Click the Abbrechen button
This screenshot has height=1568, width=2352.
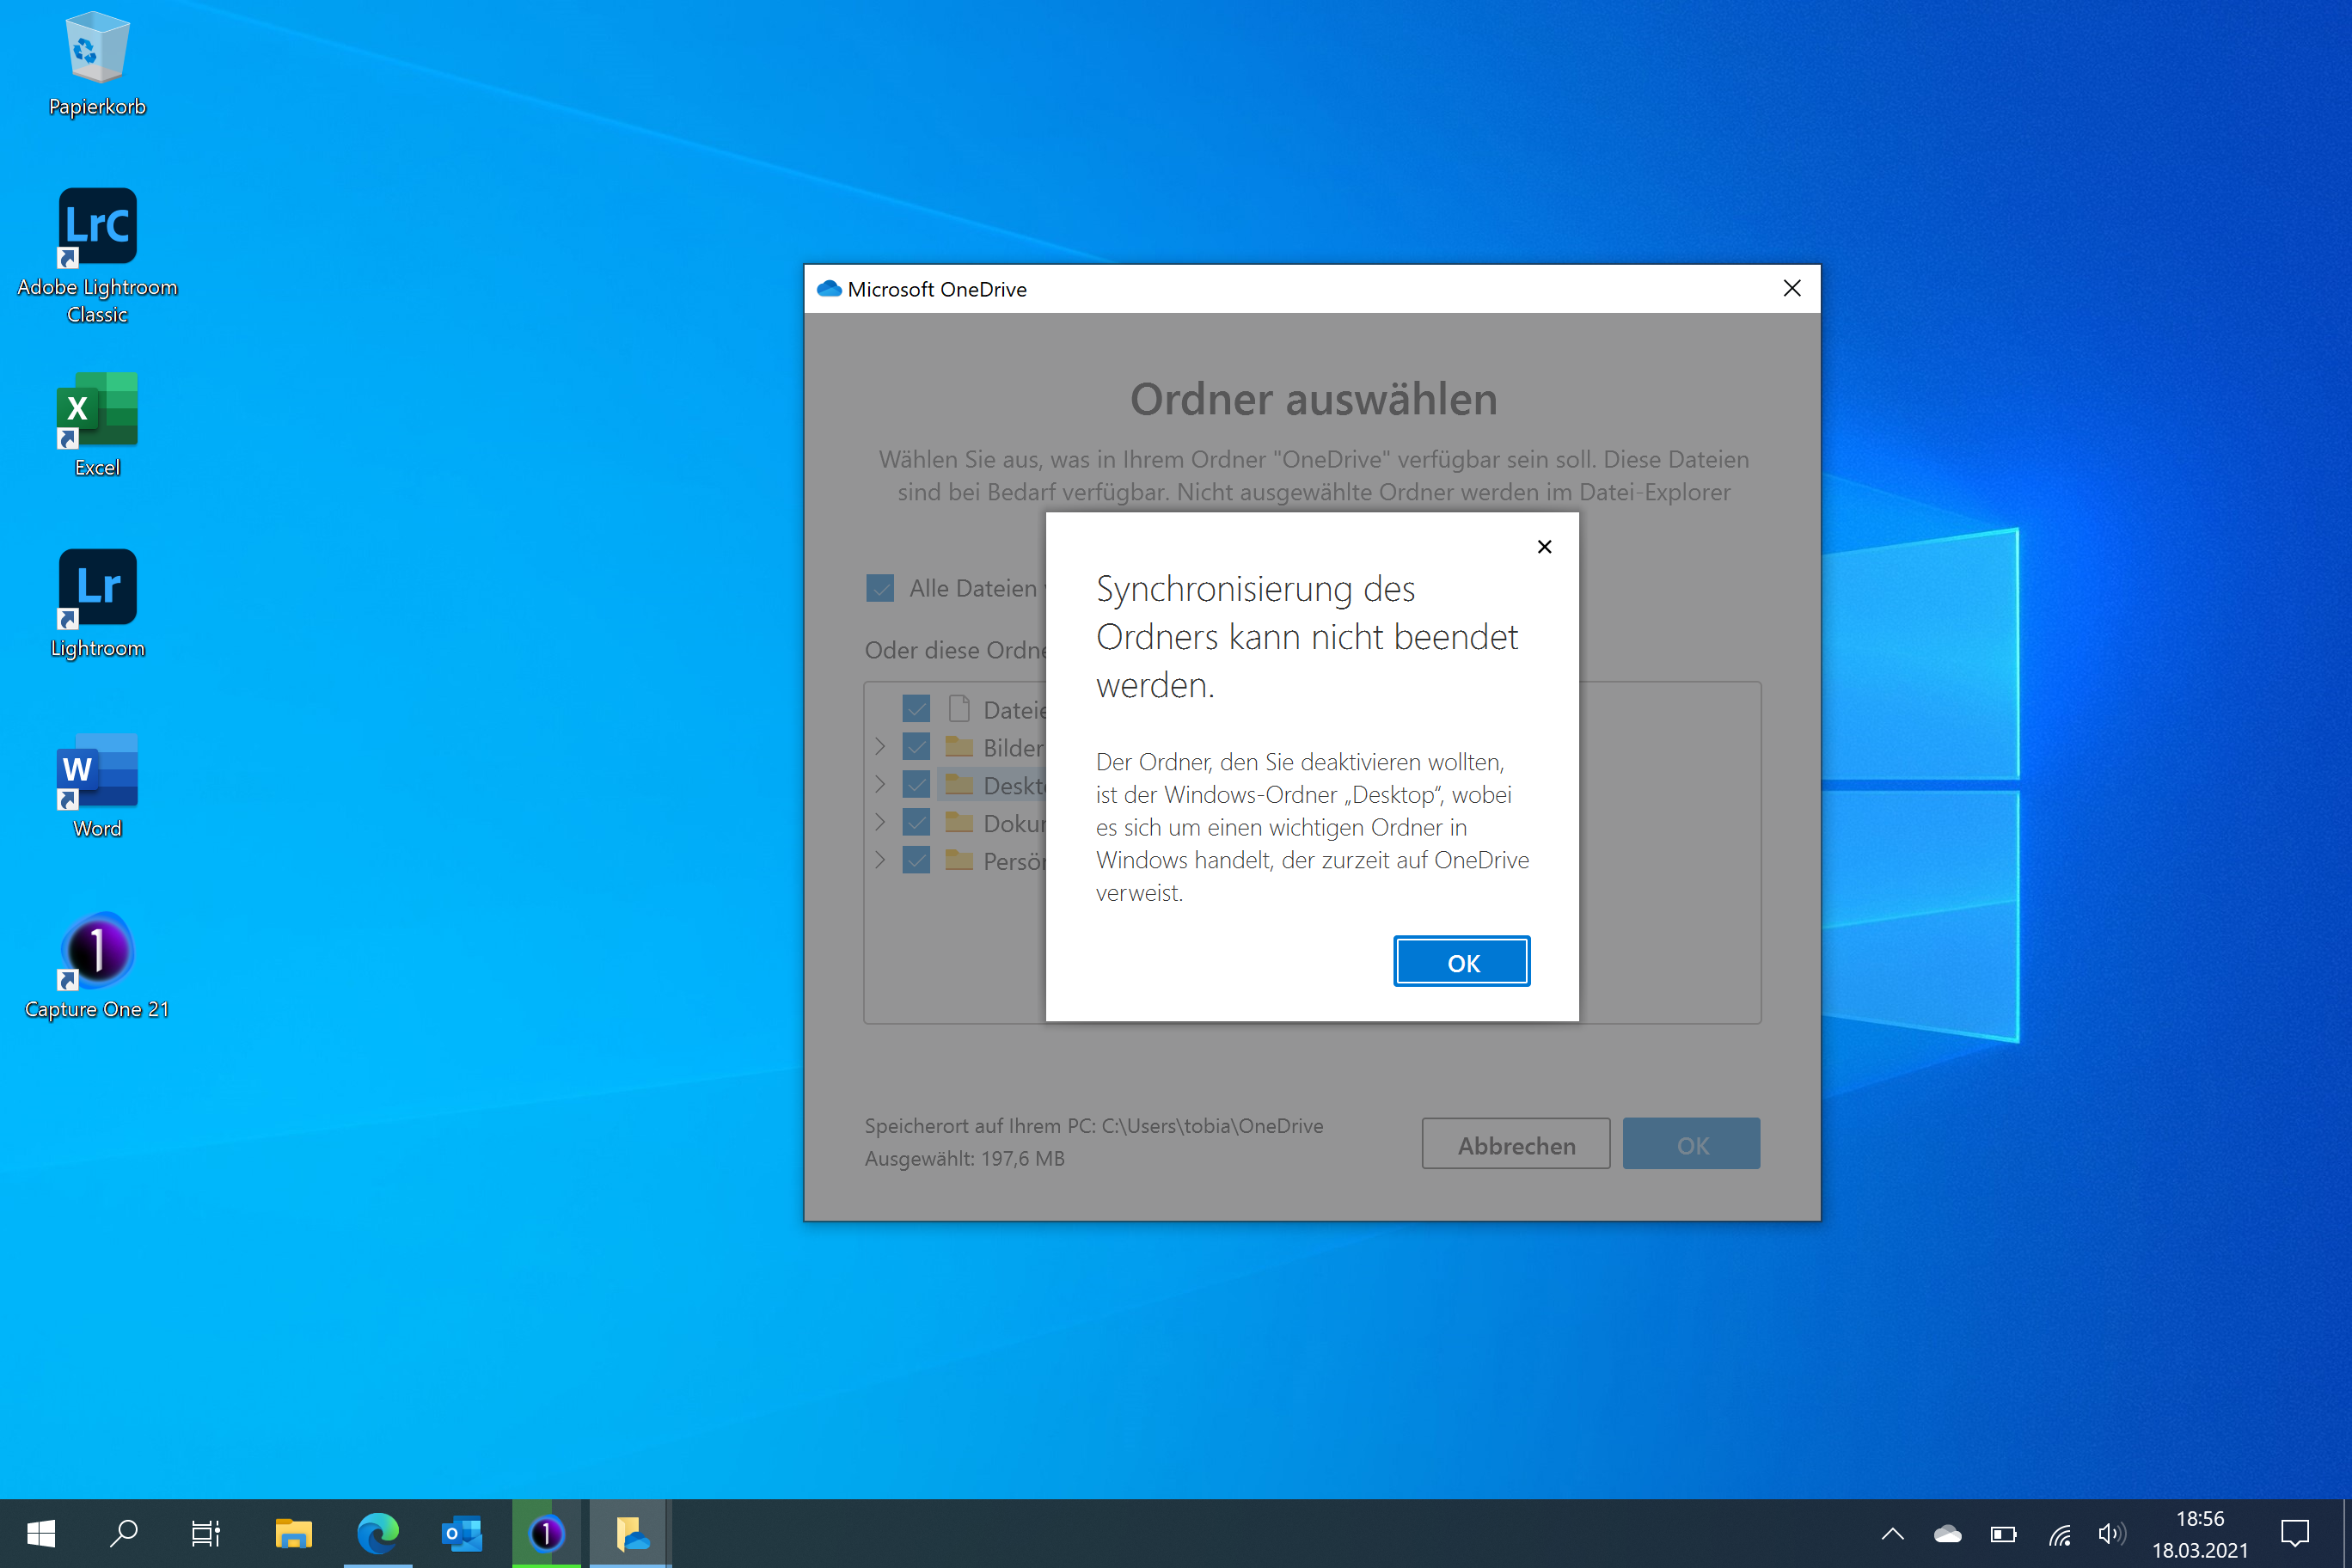coord(1515,1145)
